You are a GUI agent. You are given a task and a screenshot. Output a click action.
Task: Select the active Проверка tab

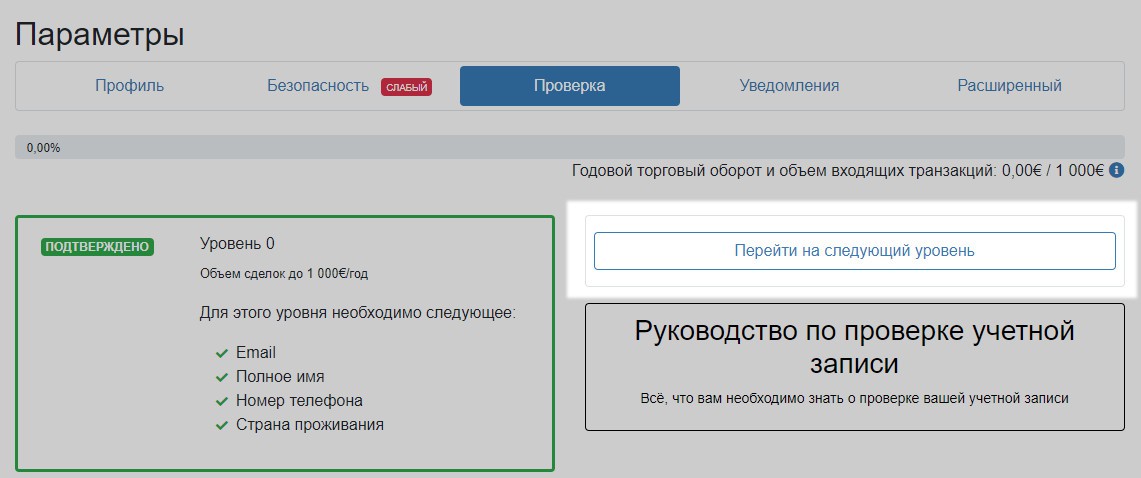pyautogui.click(x=569, y=86)
